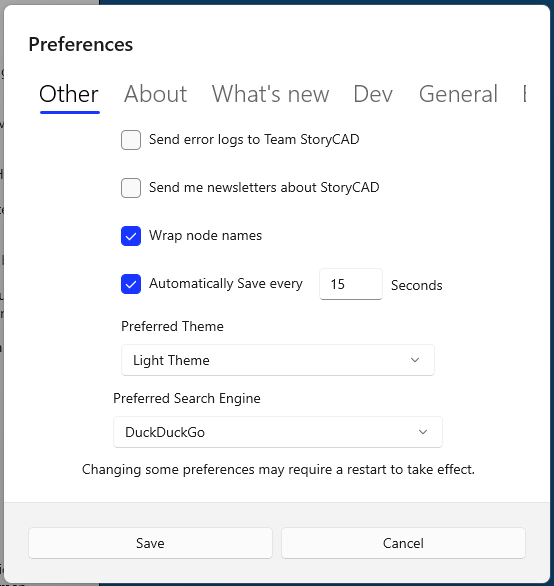The width and height of the screenshot is (554, 586).
Task: Click the DuckDuckGo dropdown chevron arrow
Action: (423, 432)
